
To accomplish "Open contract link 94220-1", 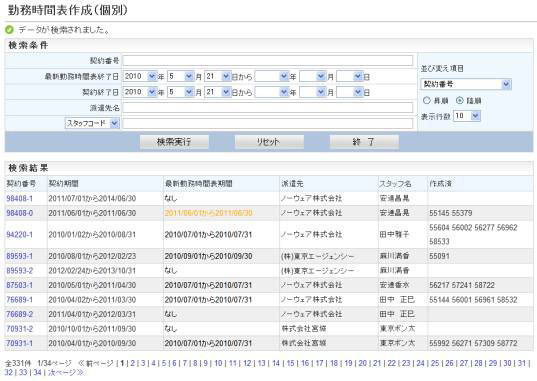I will (20, 235).
